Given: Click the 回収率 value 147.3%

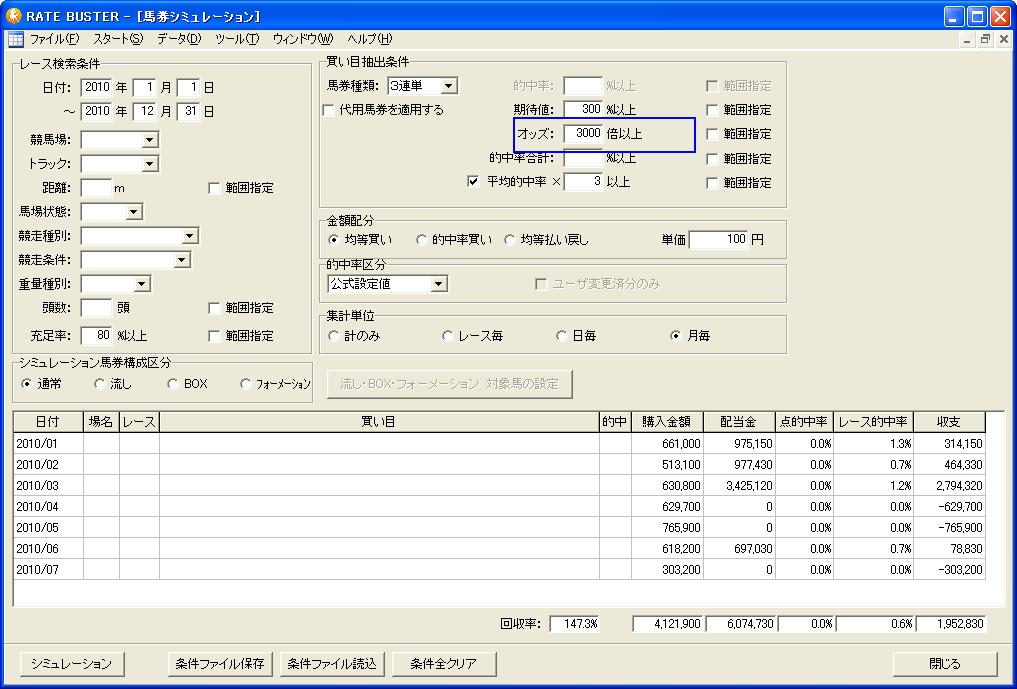Looking at the screenshot, I should click(574, 624).
